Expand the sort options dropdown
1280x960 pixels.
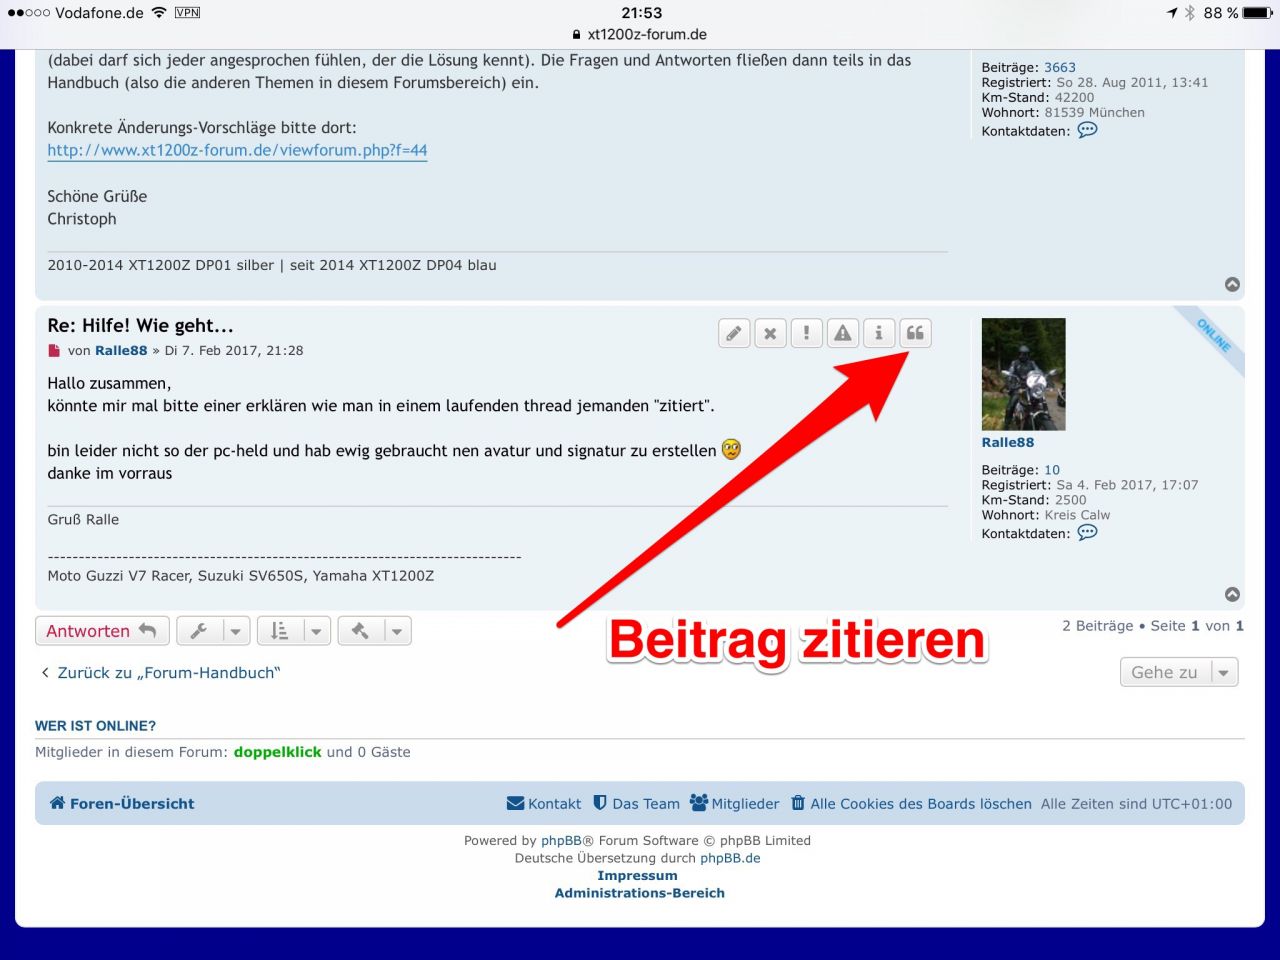[x=294, y=631]
